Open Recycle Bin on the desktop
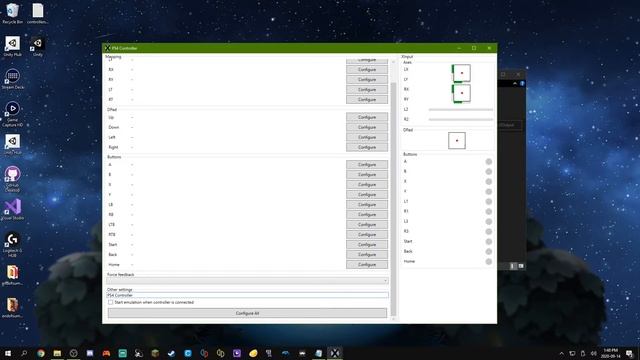 (12, 13)
